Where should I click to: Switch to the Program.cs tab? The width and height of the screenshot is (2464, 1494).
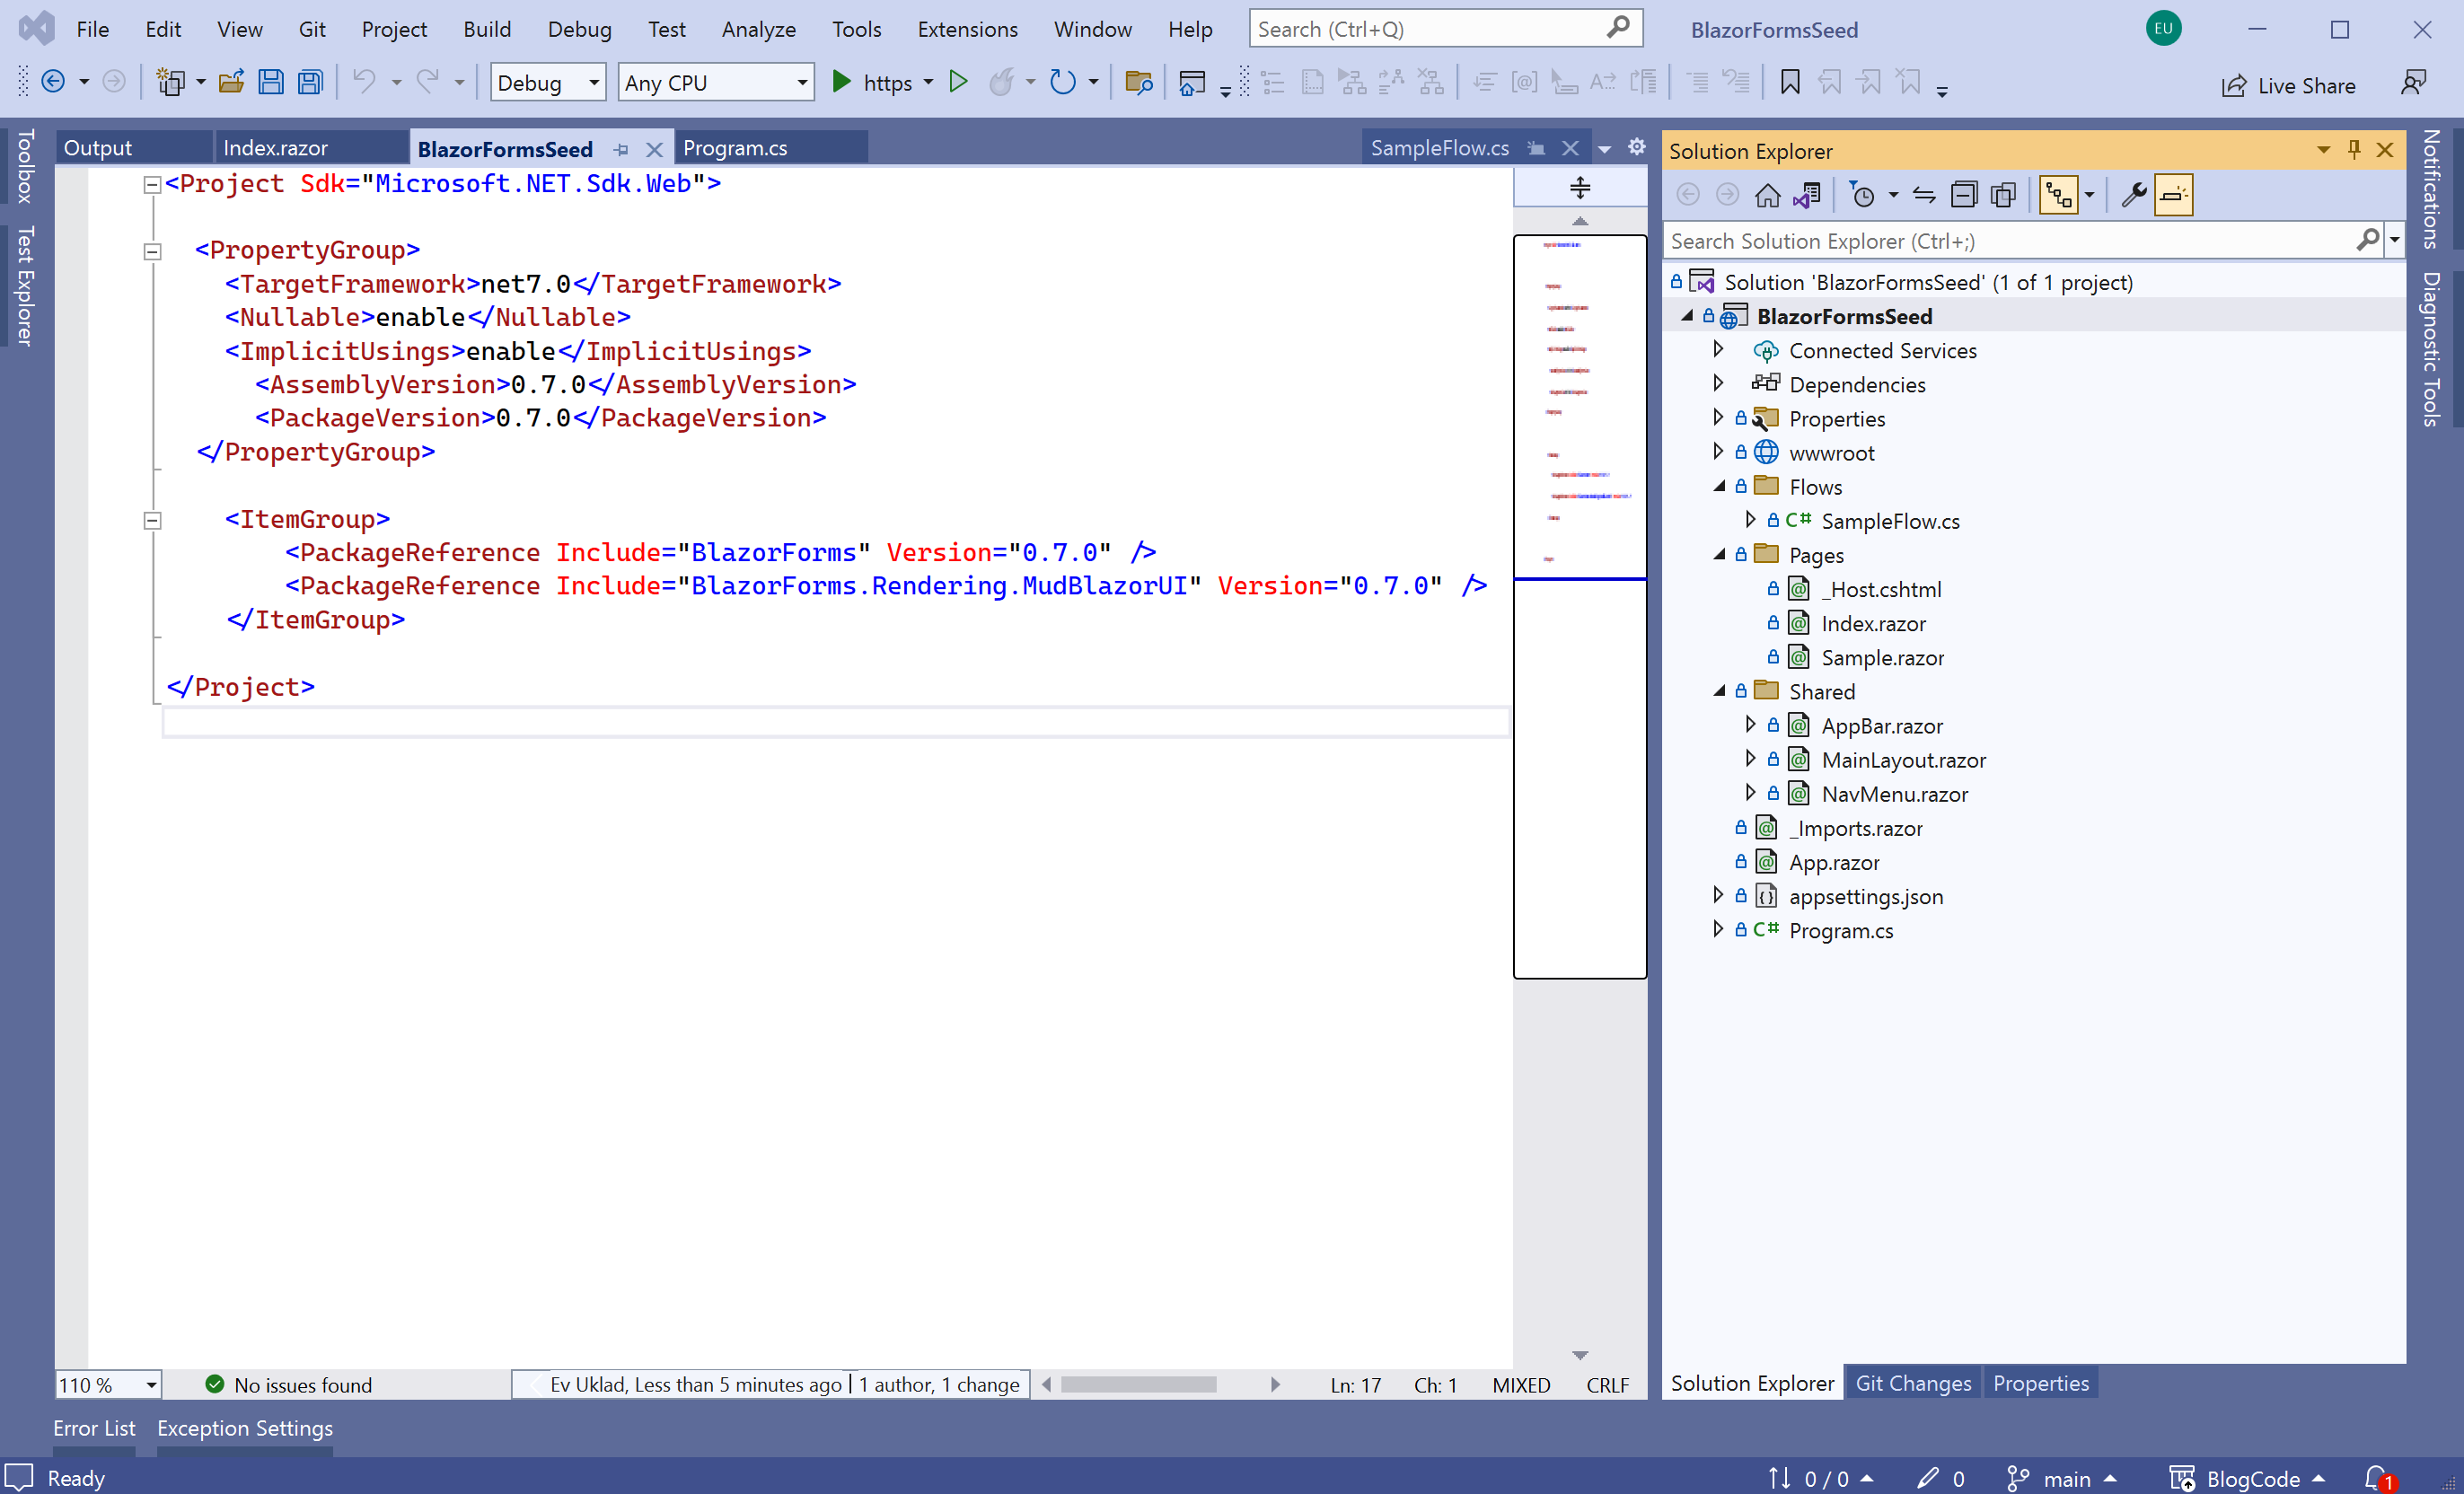pos(770,147)
